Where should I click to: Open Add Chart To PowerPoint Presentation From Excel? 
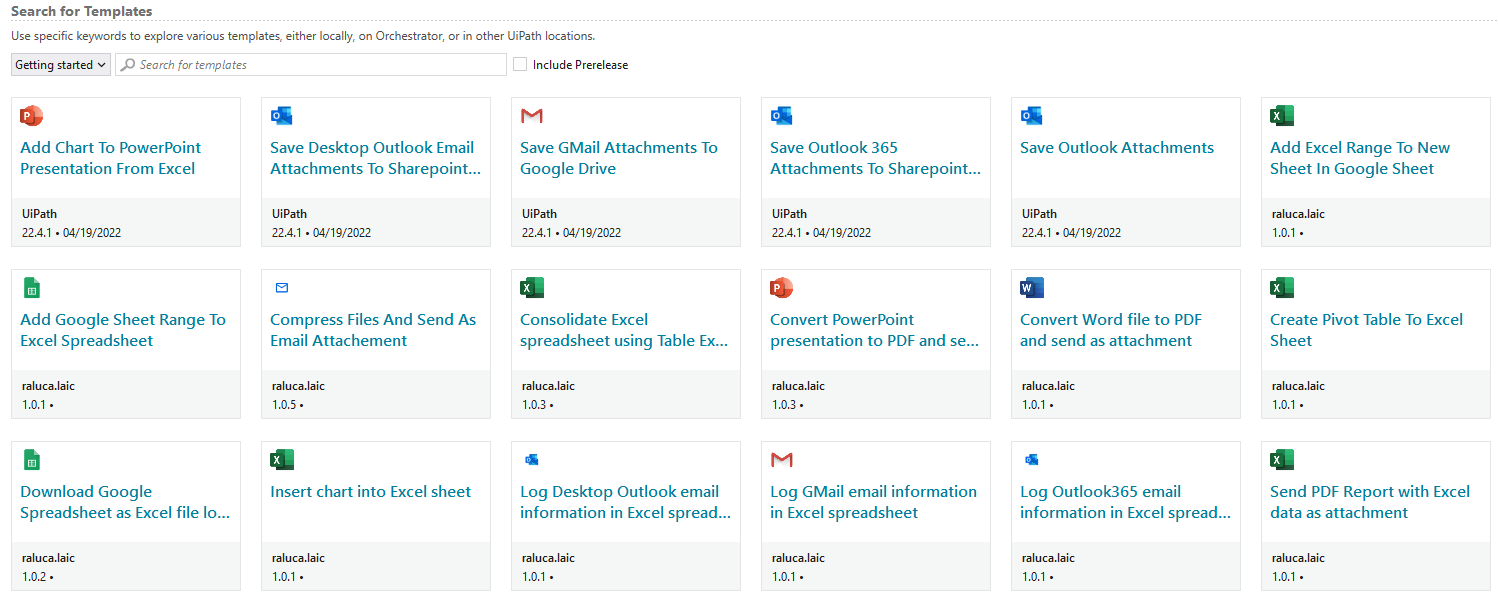pyautogui.click(x=111, y=158)
